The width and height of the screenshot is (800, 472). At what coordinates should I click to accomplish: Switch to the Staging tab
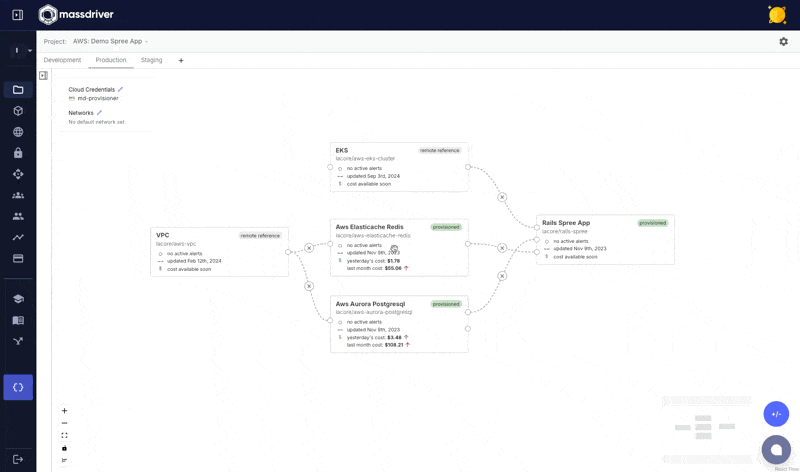151,60
